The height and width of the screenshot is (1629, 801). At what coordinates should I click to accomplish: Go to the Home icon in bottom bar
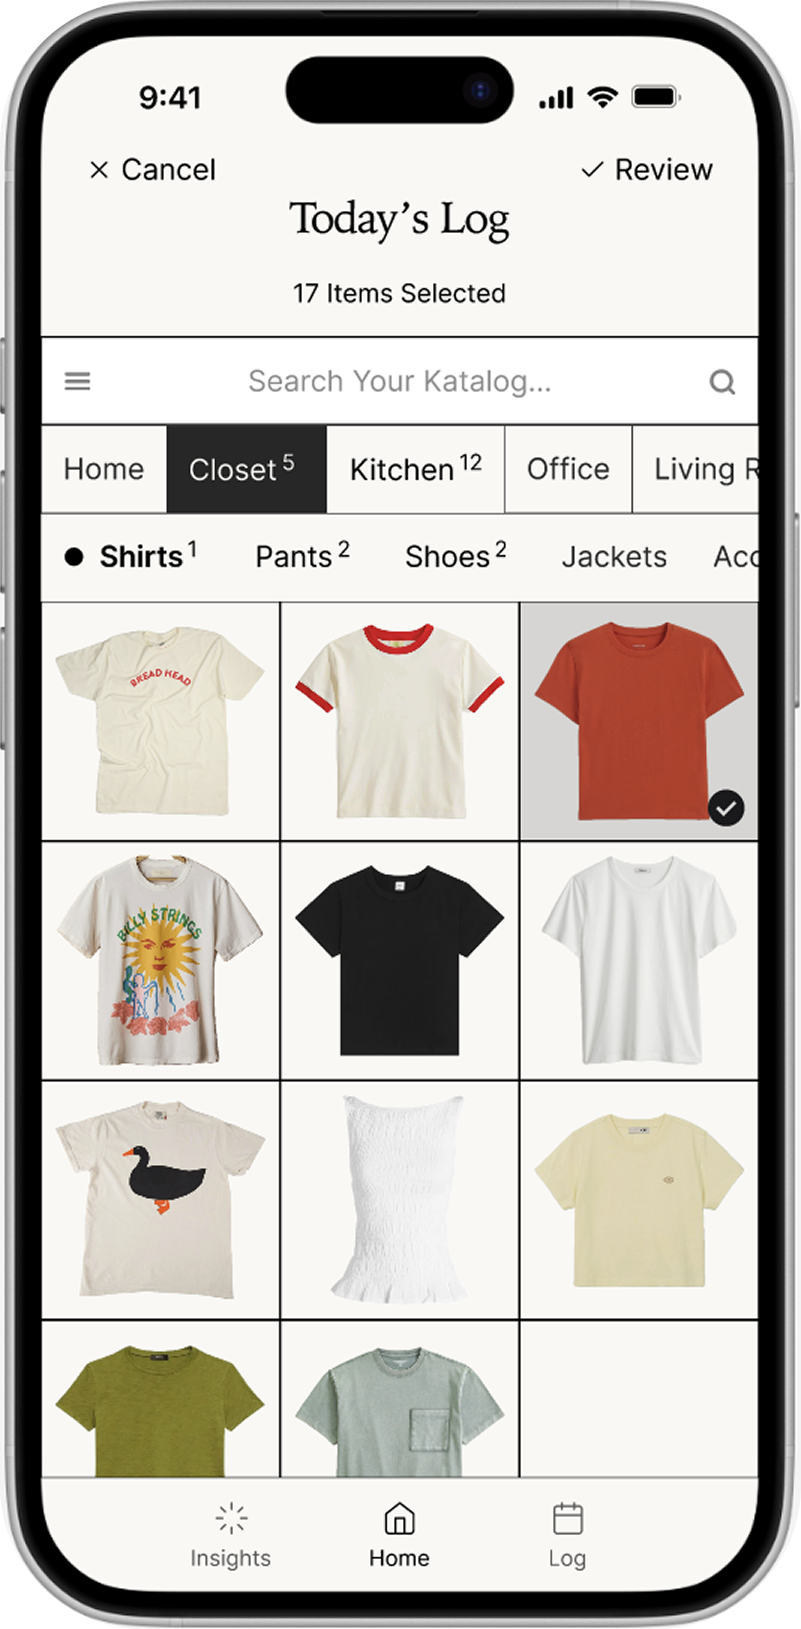[x=399, y=1518]
